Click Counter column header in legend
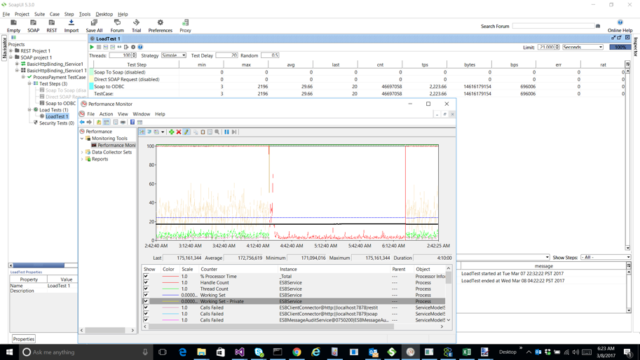640x360 pixels. click(238, 269)
